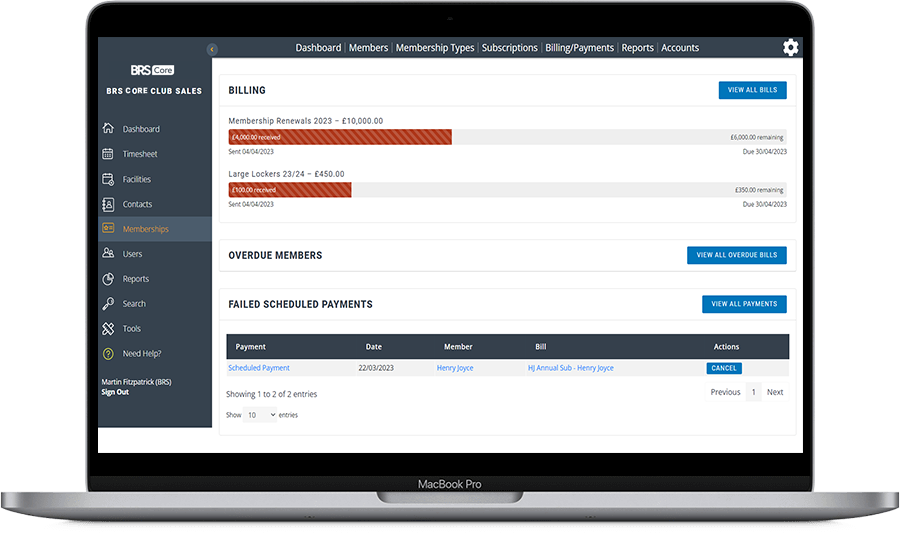Open Users from the sidebar
This screenshot has width=900, height=535.
point(132,254)
